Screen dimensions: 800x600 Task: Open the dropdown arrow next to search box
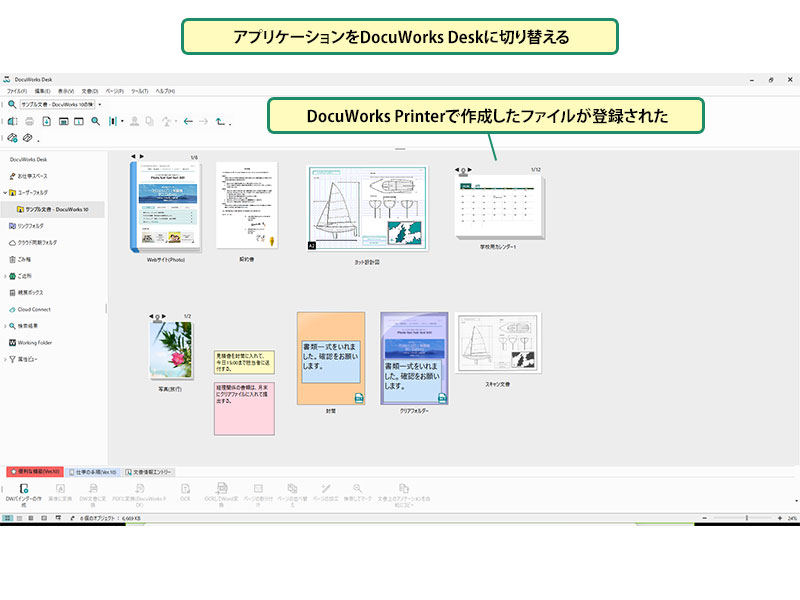click(x=100, y=105)
